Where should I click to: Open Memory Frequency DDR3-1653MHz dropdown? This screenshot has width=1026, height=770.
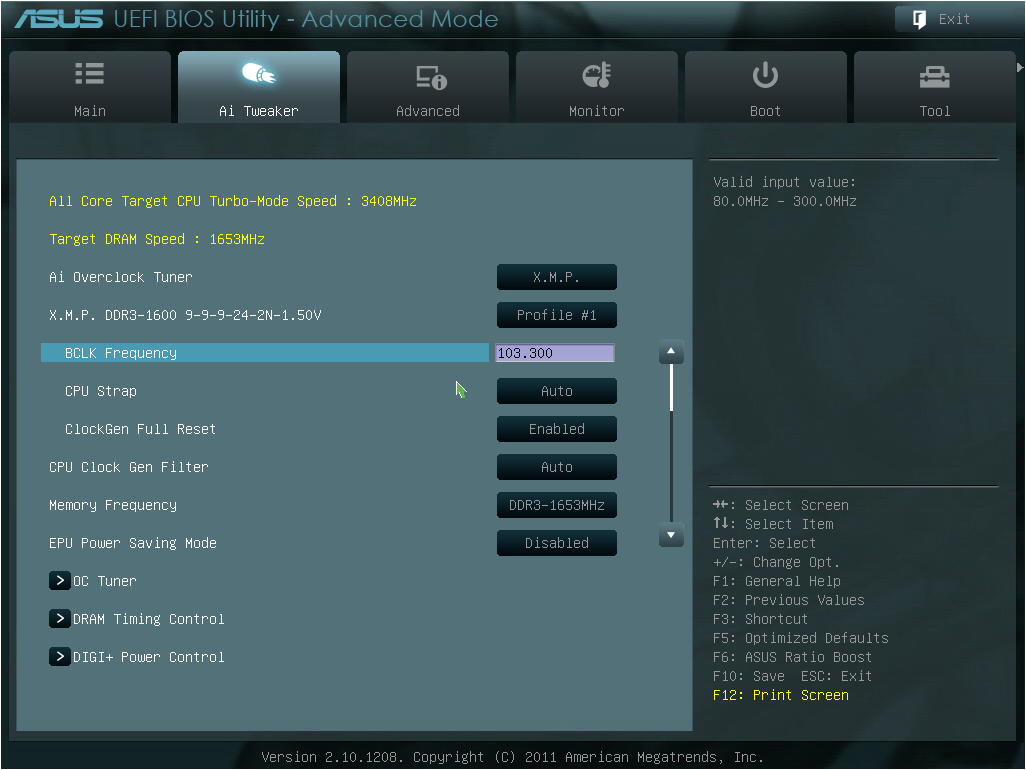(557, 504)
